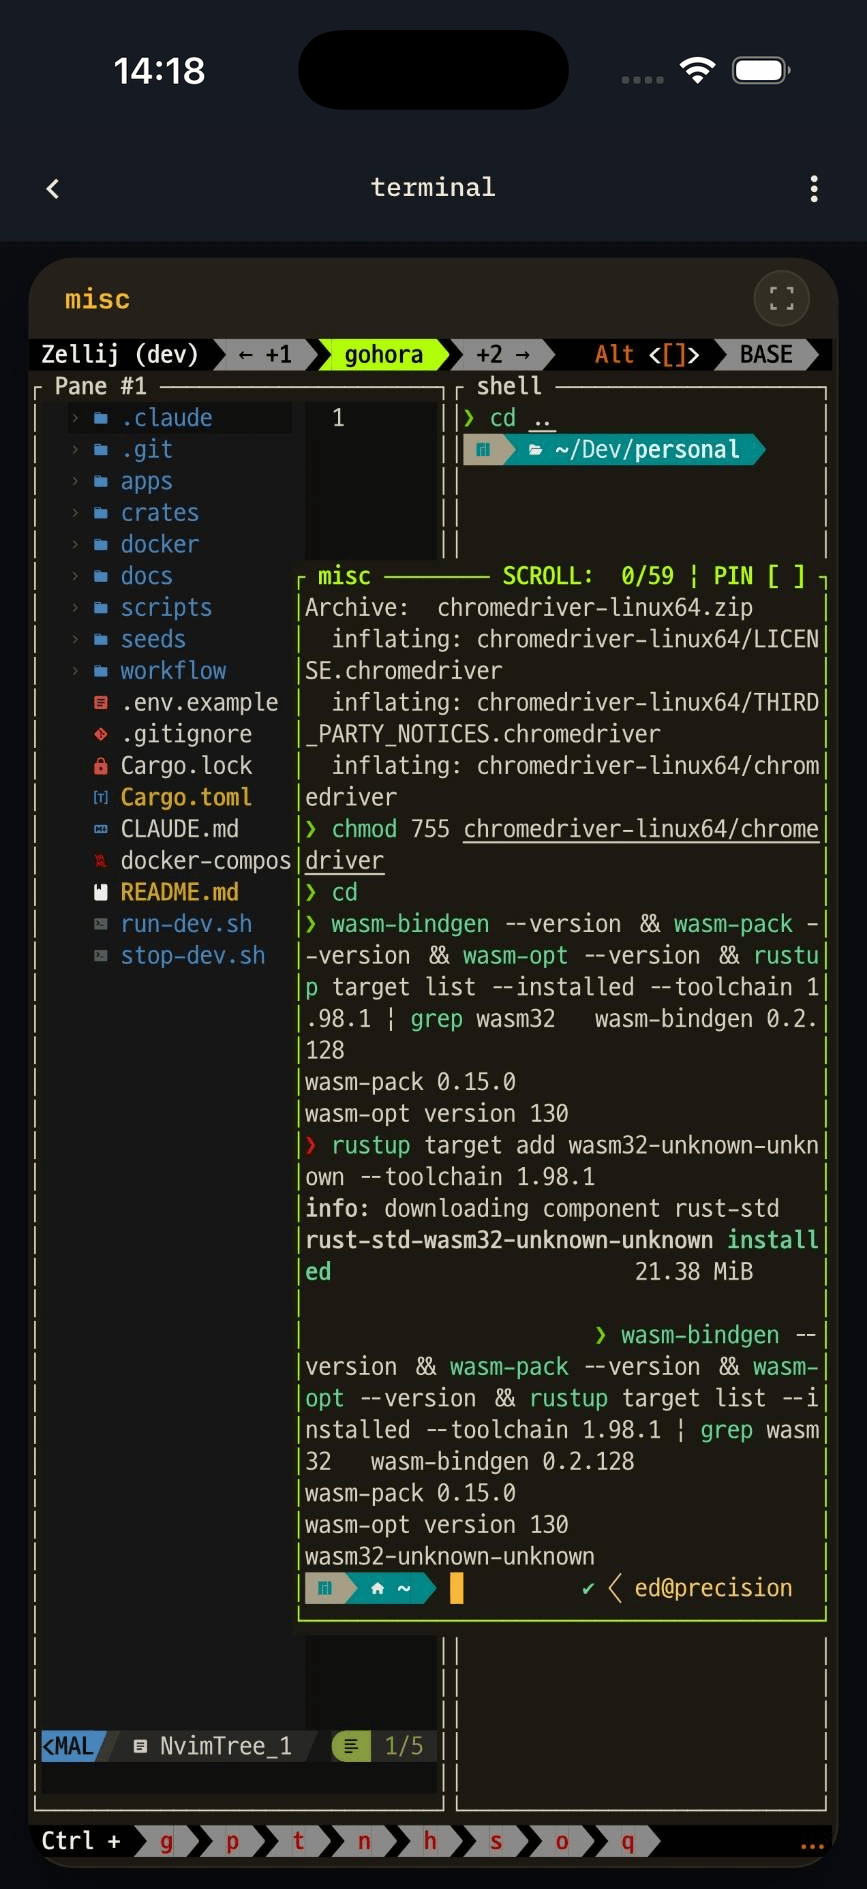Go back using the top-left chevron
The image size is (867, 1889).
[53, 188]
